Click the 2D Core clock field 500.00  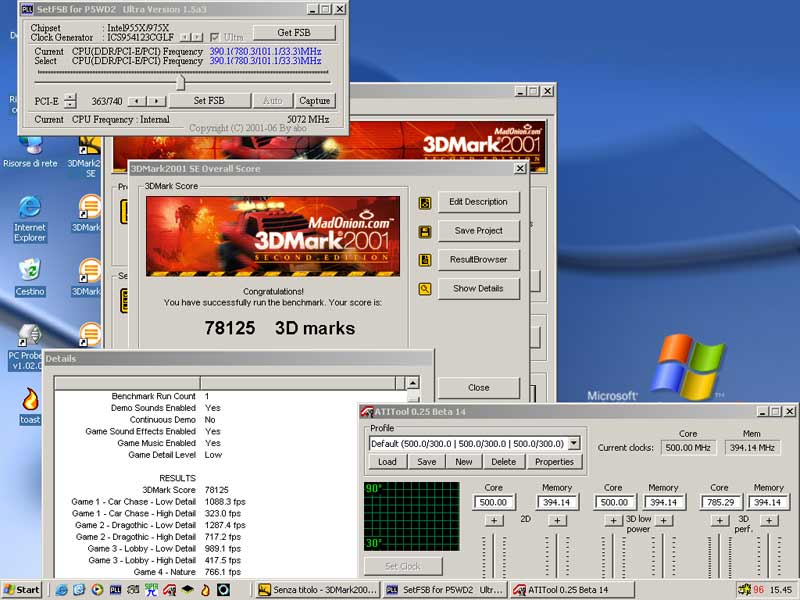(x=494, y=503)
